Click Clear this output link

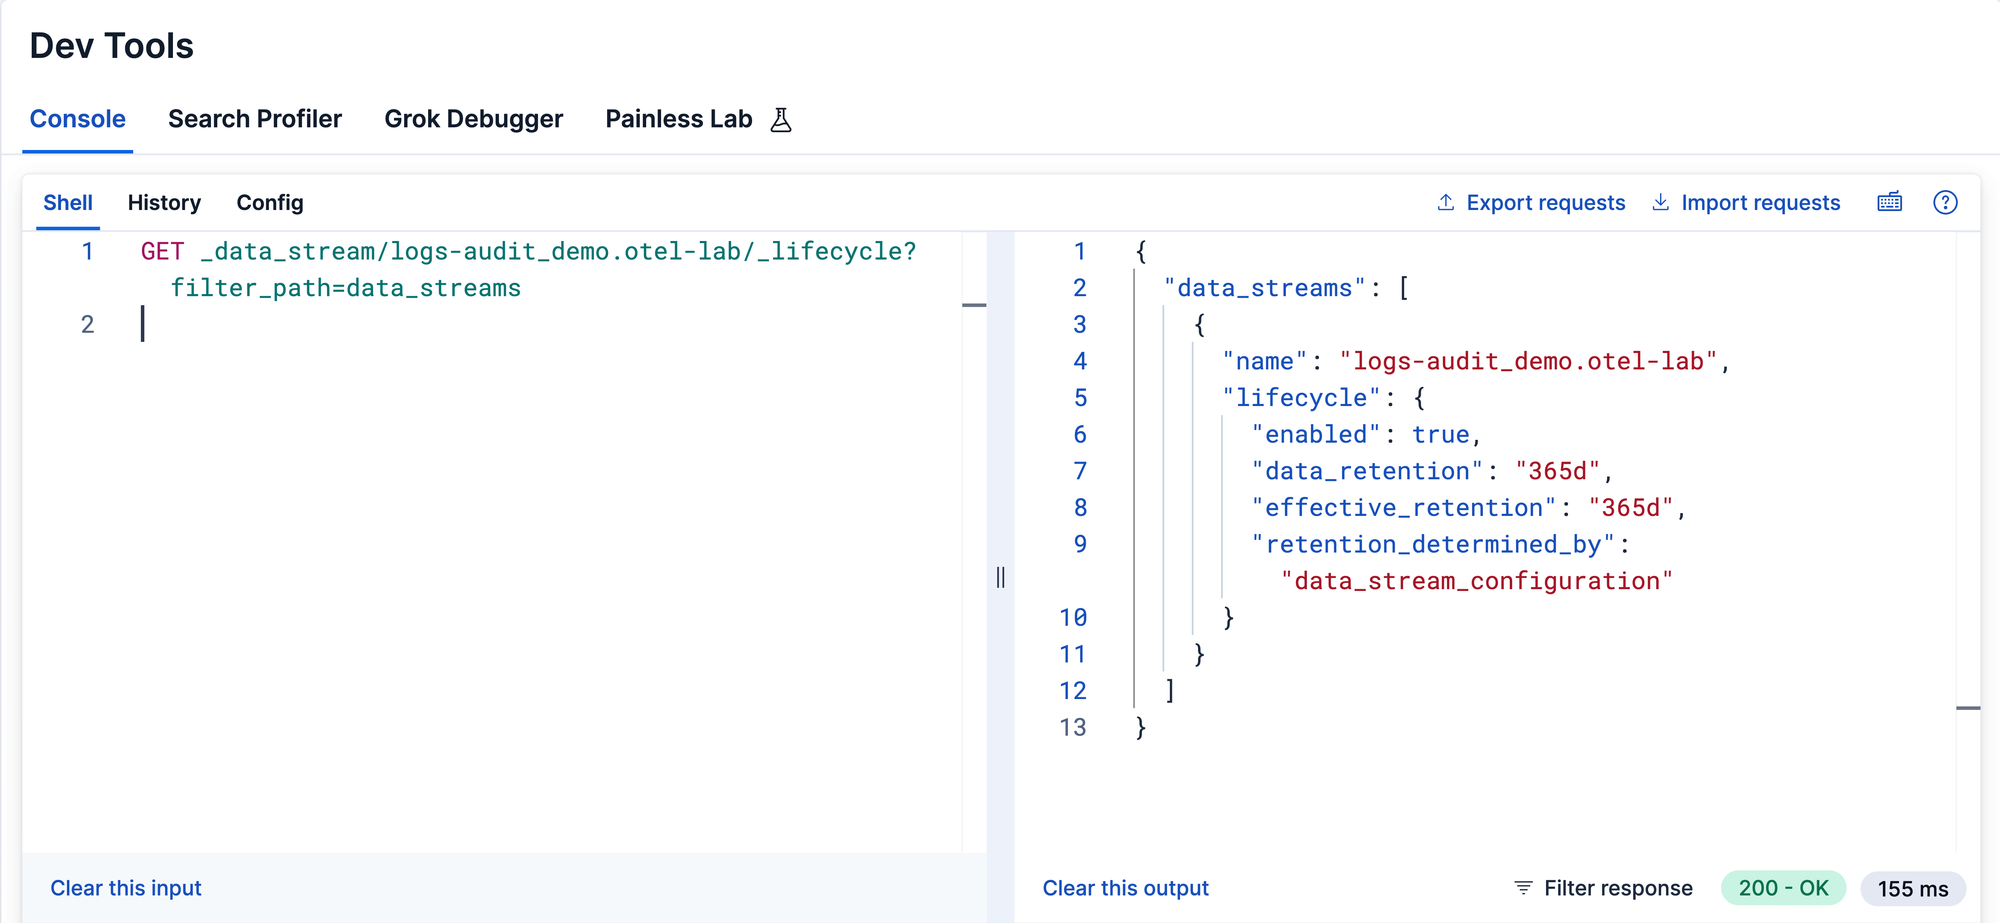point(1126,888)
